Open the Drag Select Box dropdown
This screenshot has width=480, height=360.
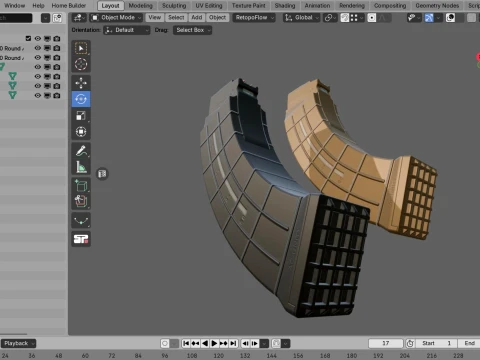(x=192, y=30)
